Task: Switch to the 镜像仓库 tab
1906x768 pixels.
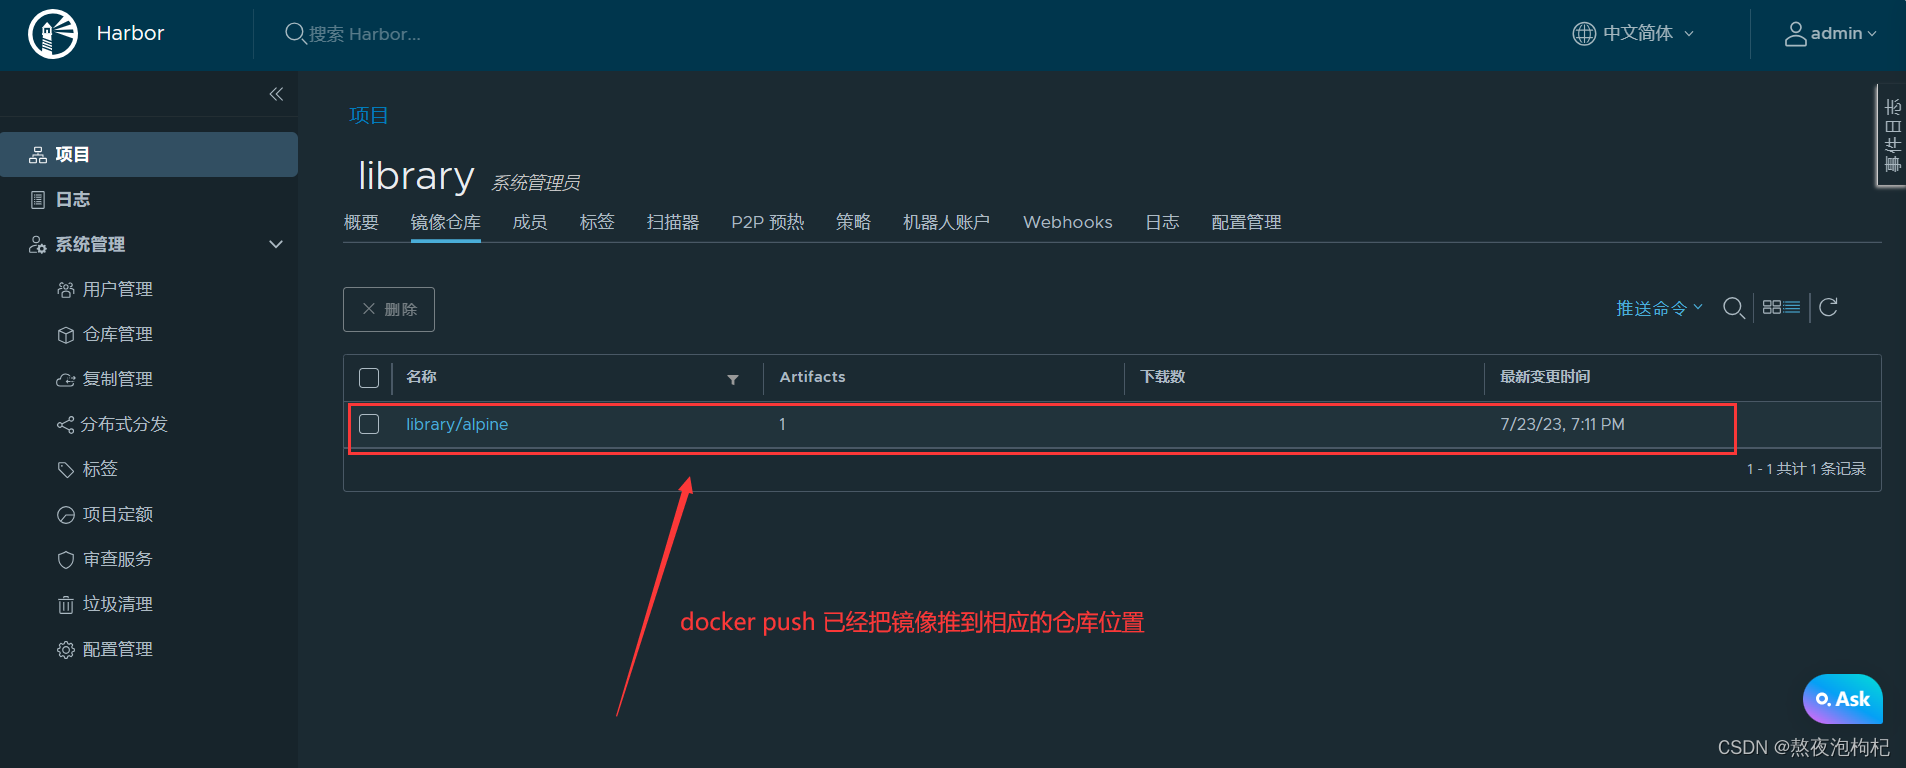Action: 445,222
